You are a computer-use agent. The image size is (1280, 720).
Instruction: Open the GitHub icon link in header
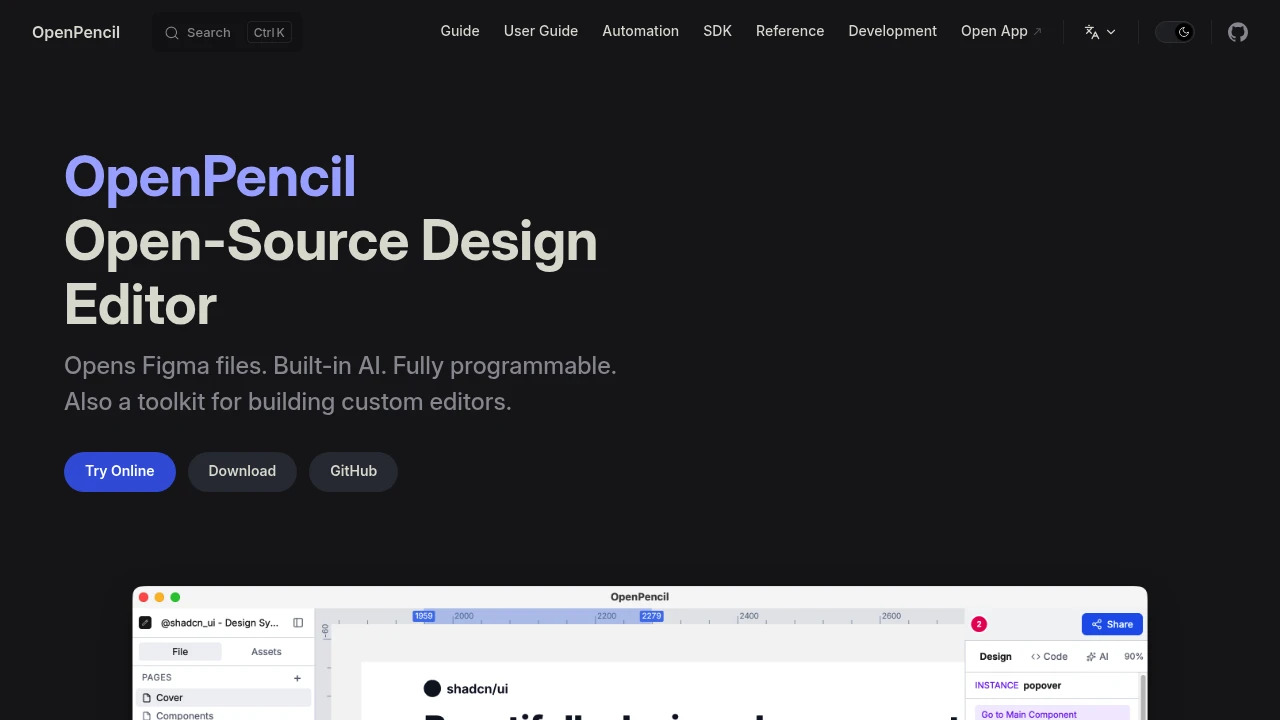pyautogui.click(x=1238, y=32)
